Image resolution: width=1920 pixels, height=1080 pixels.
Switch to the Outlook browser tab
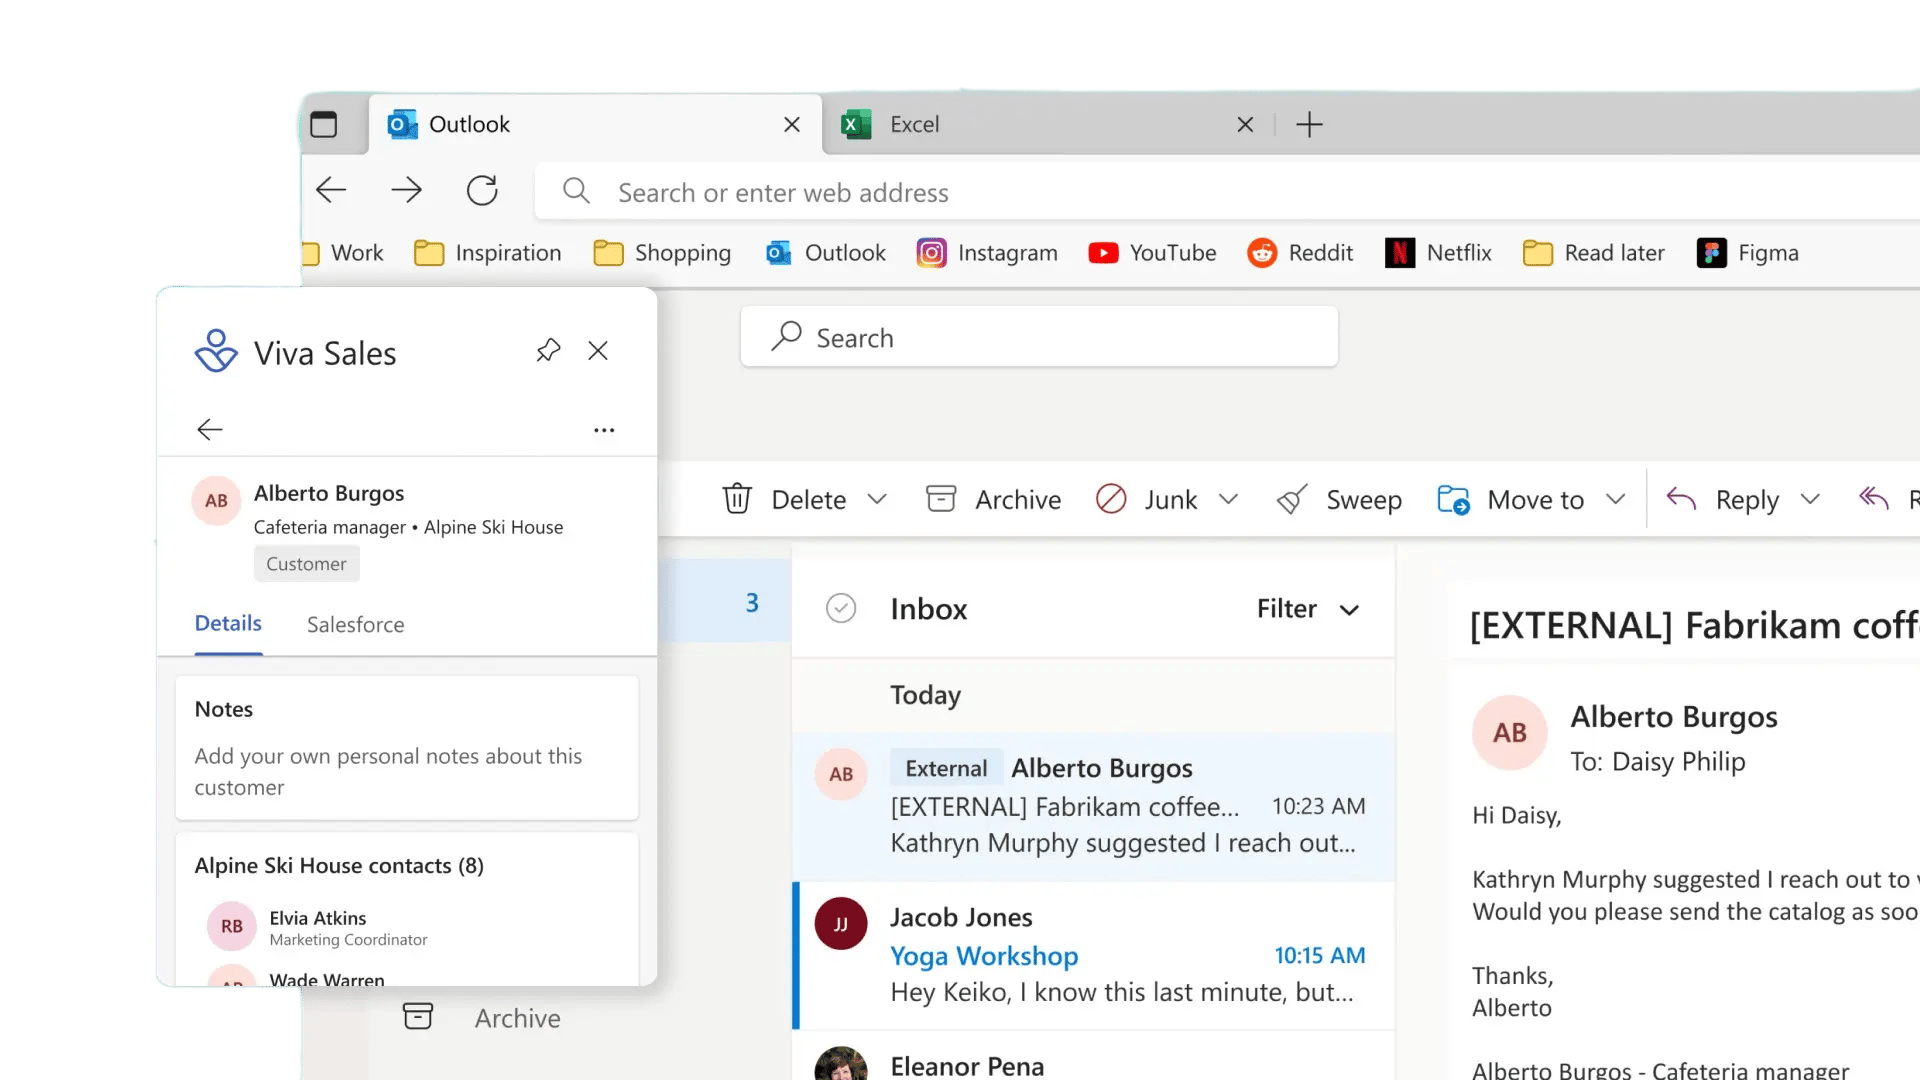point(596,124)
